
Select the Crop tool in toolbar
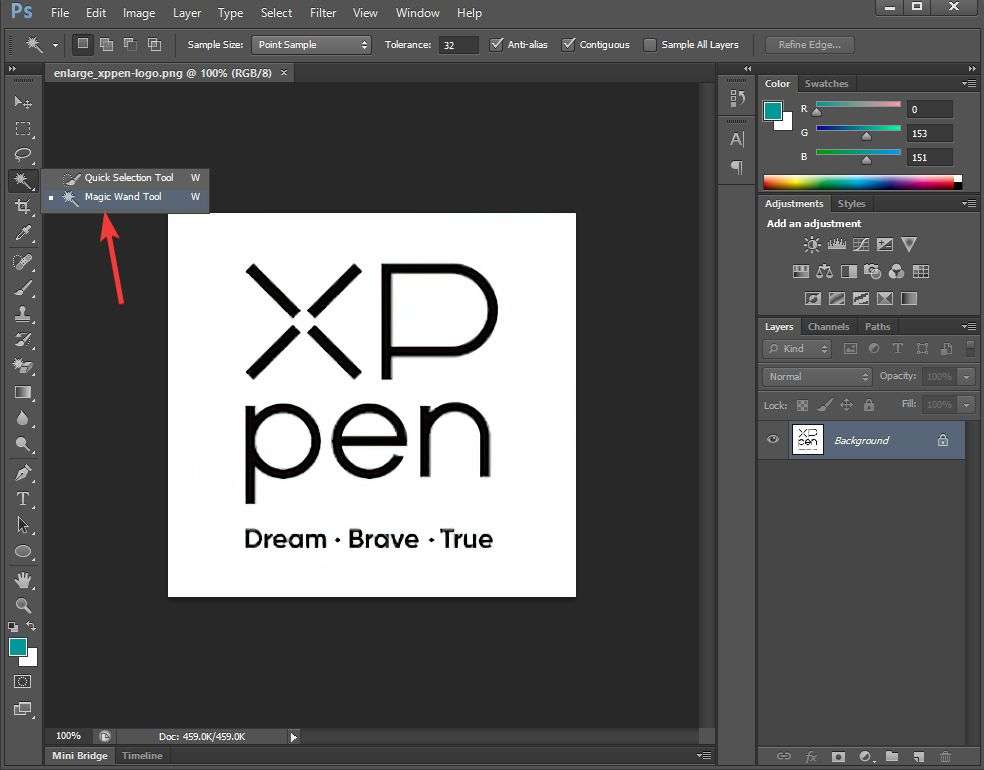[22, 207]
